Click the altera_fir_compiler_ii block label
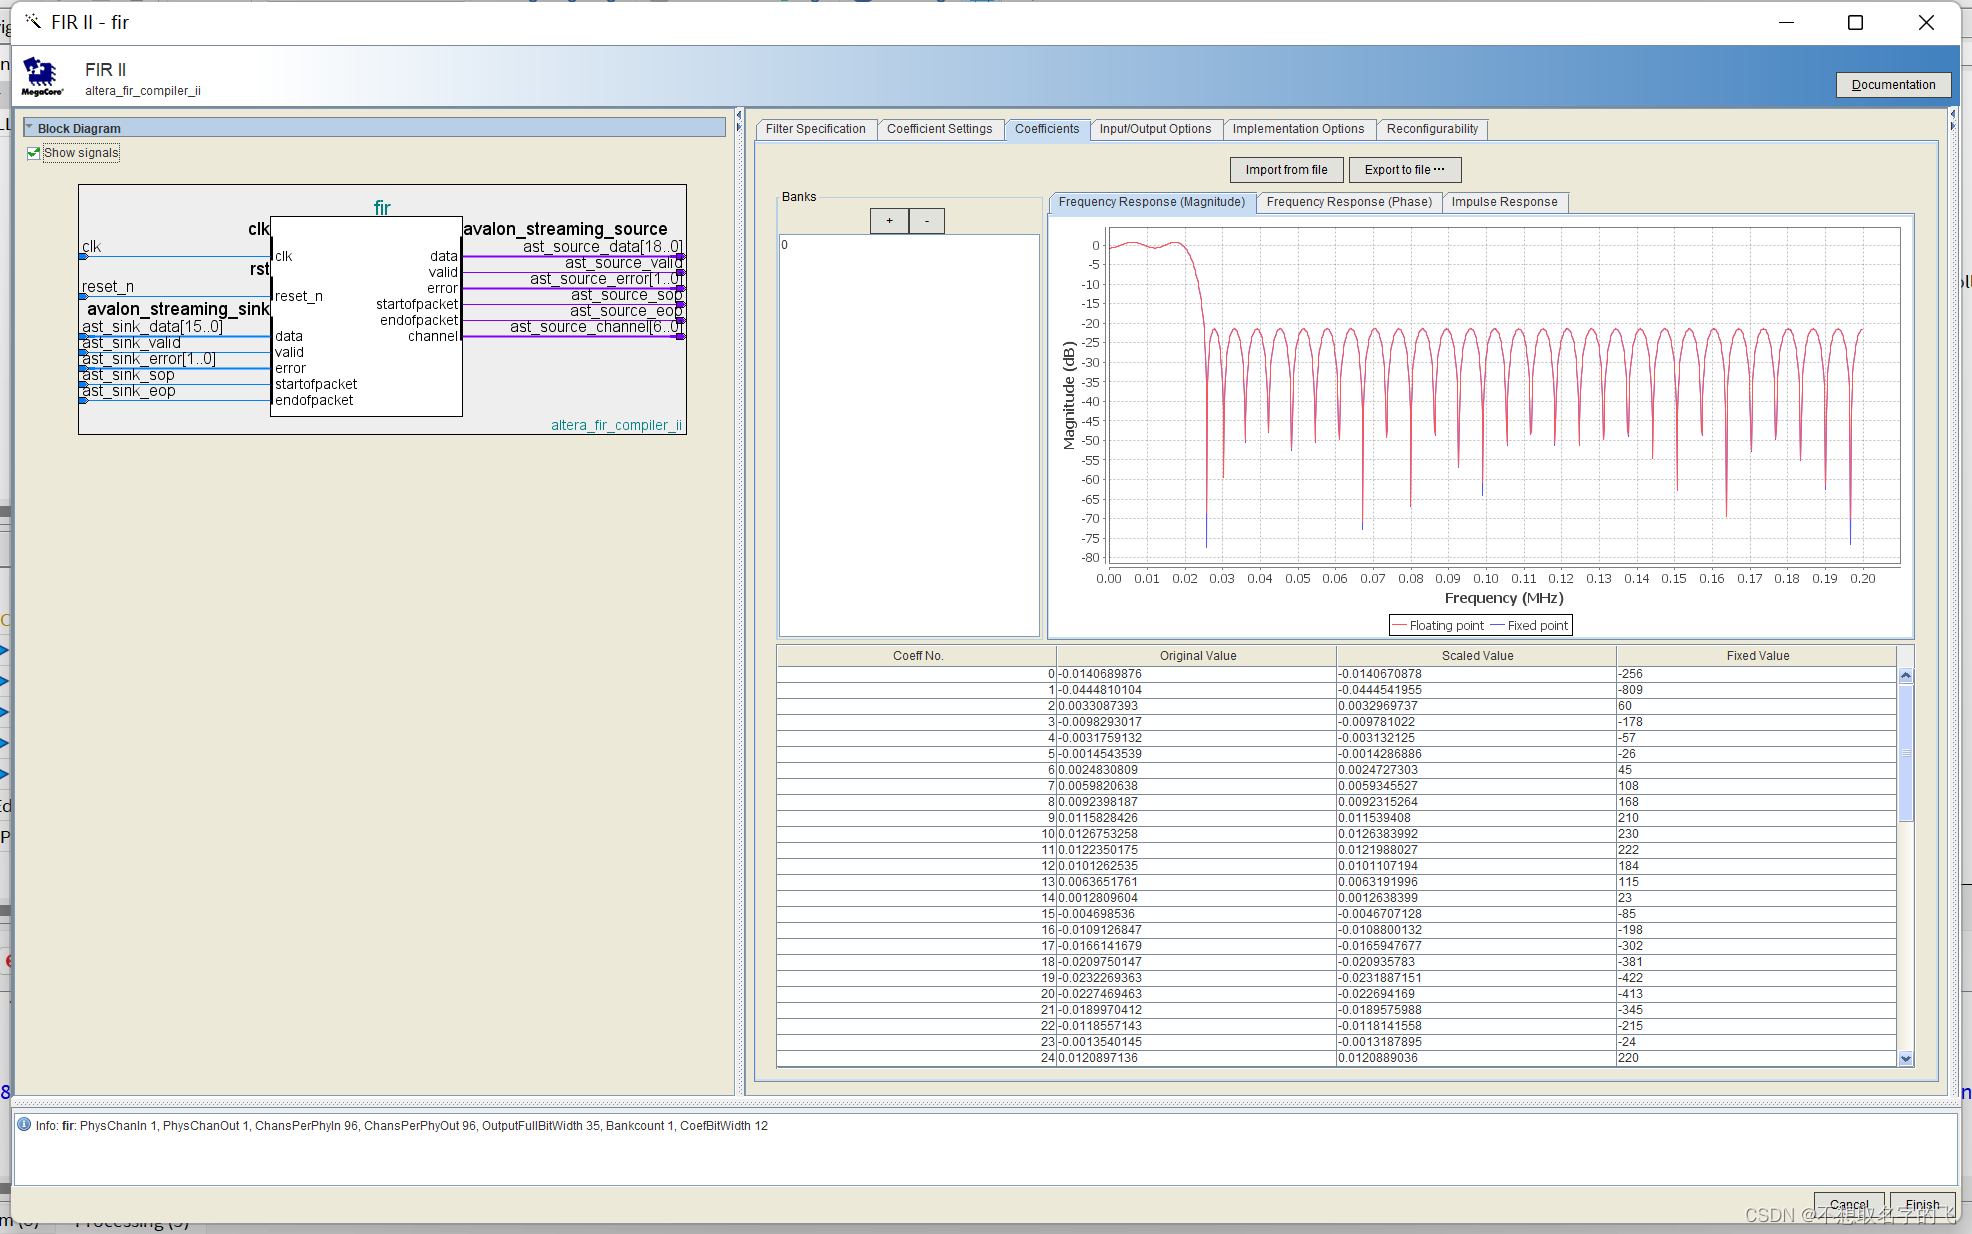The height and width of the screenshot is (1234, 1972). (616, 425)
